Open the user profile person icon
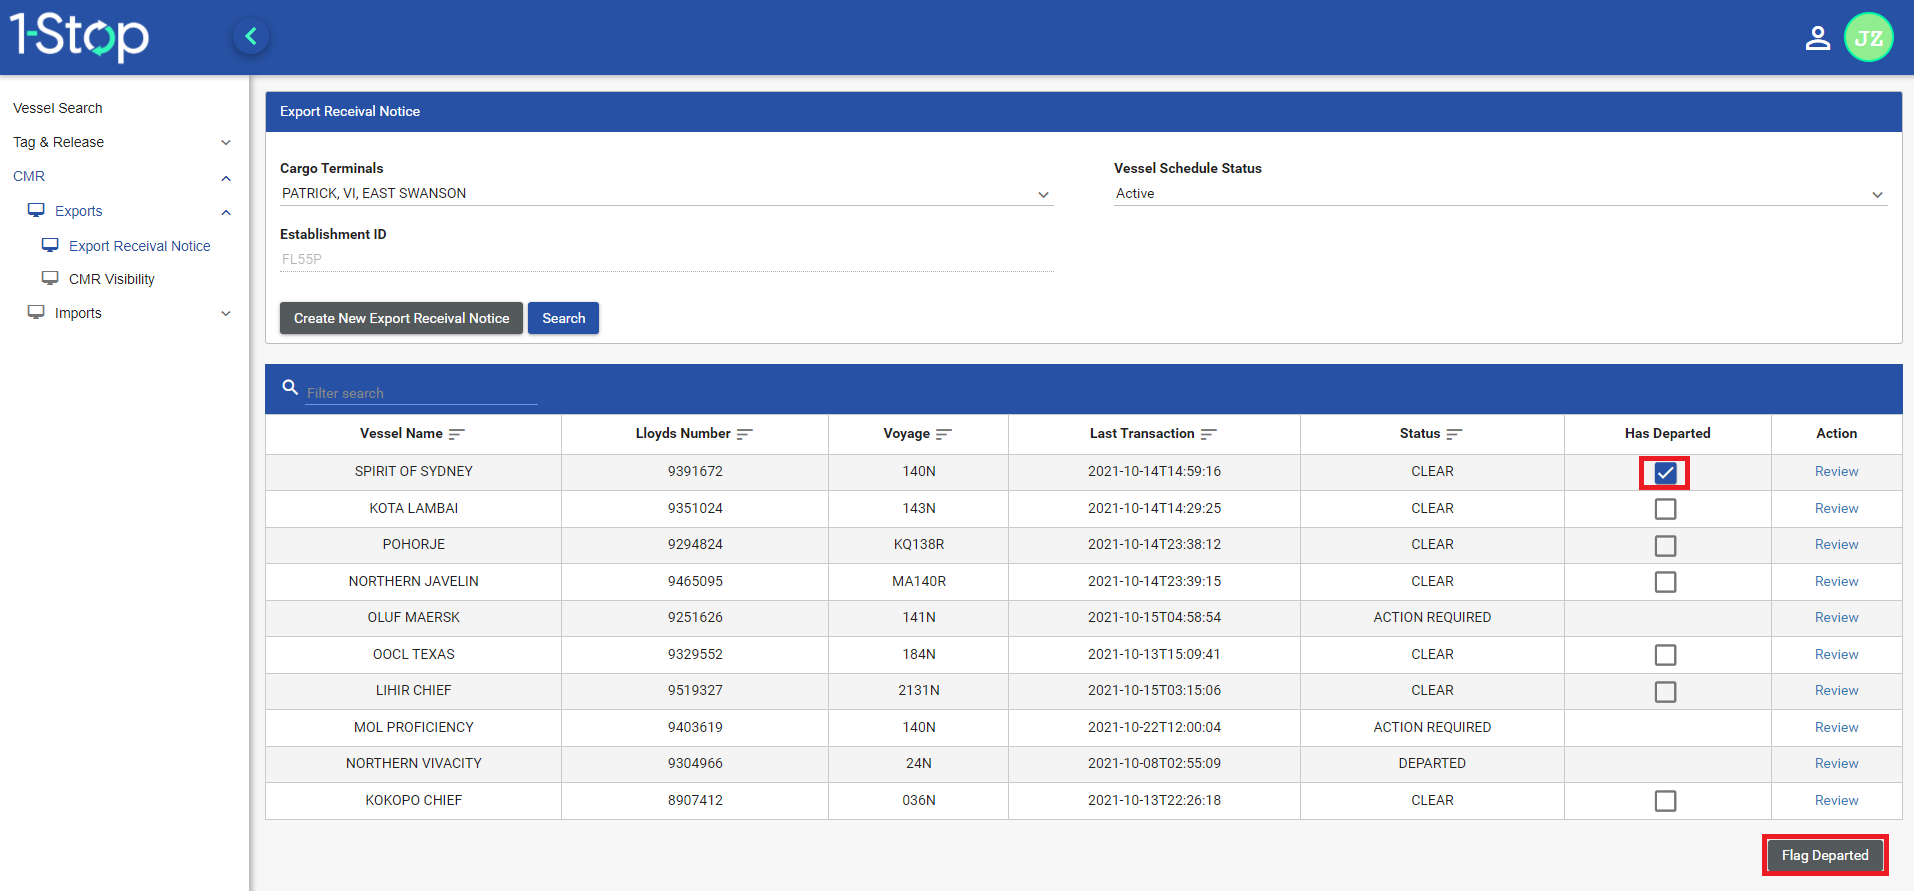This screenshot has width=1914, height=891. point(1817,38)
